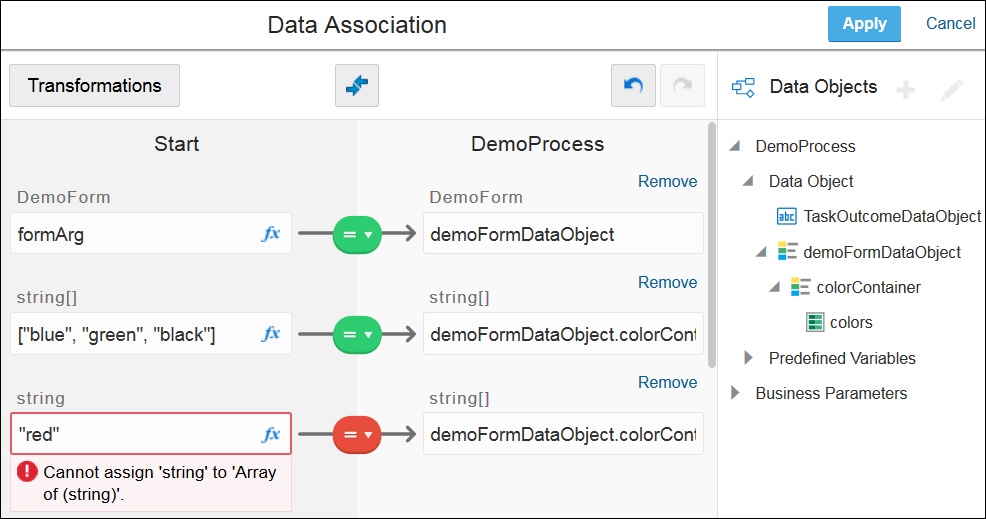Open the red assignment operator dropdown

pyautogui.click(x=357, y=434)
